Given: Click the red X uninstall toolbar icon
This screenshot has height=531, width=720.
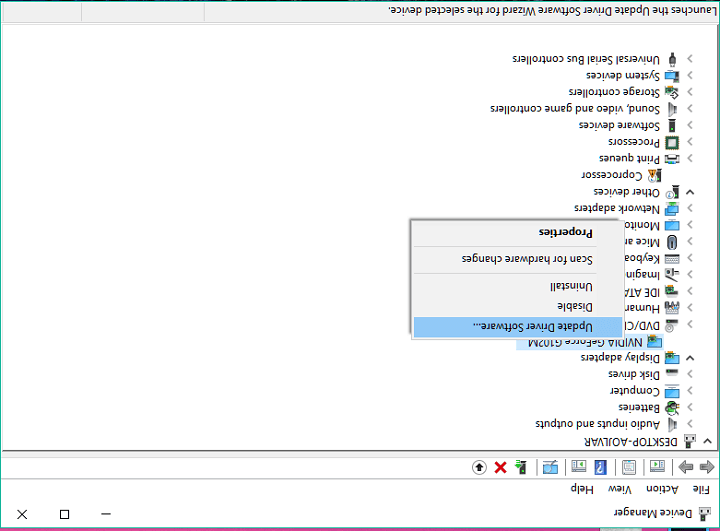Looking at the screenshot, I should [x=501, y=468].
